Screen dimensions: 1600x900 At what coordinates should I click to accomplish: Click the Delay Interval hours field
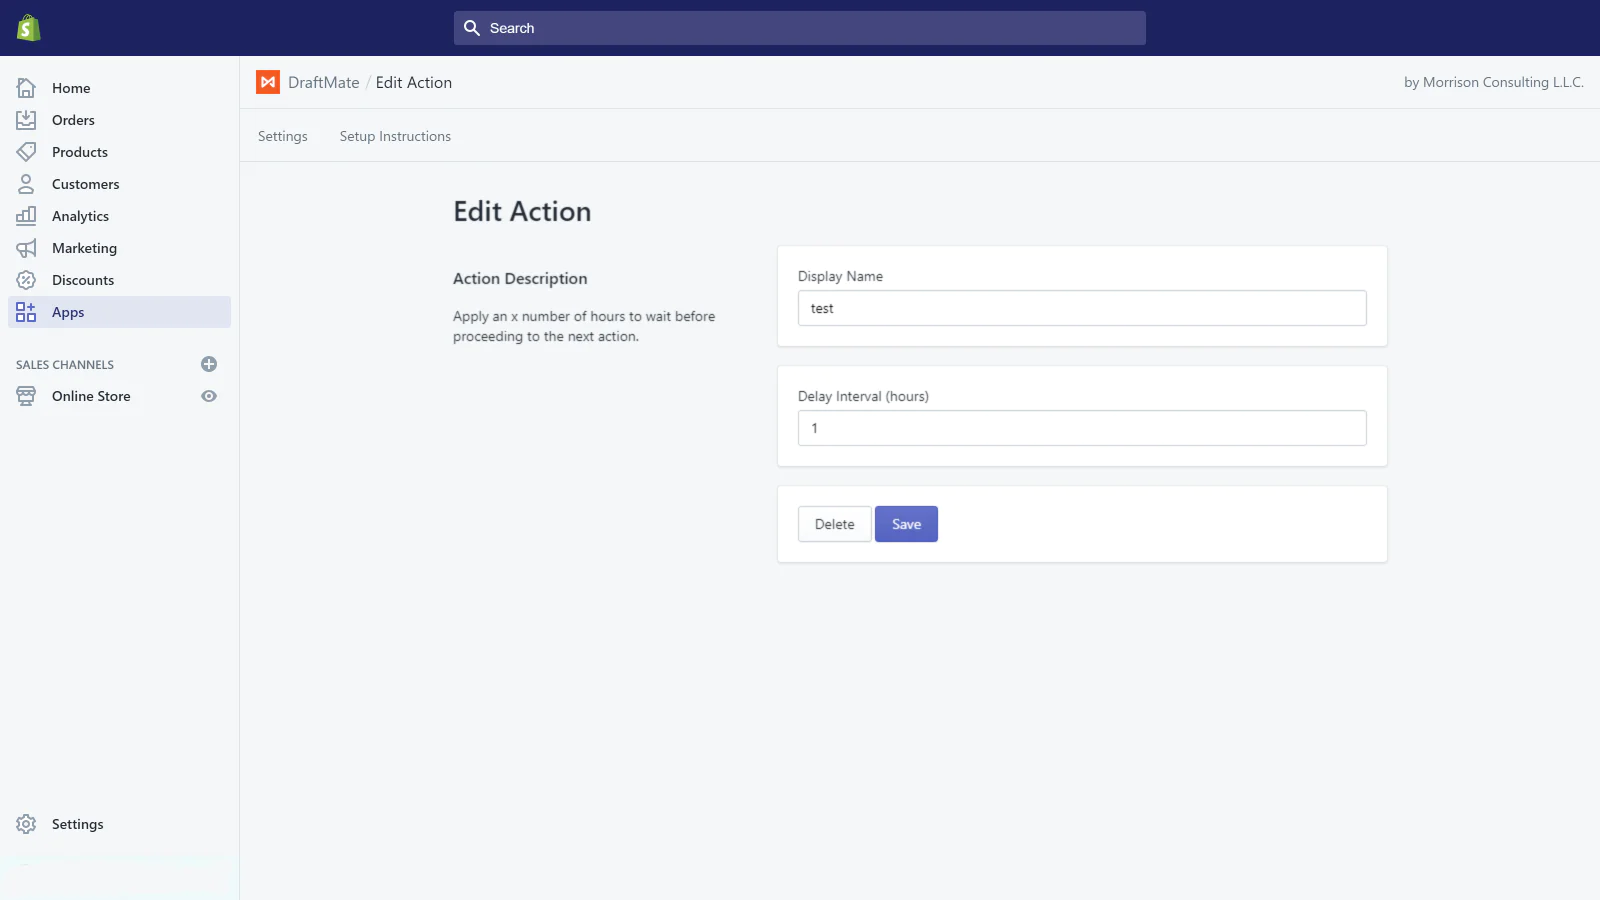coord(1082,428)
